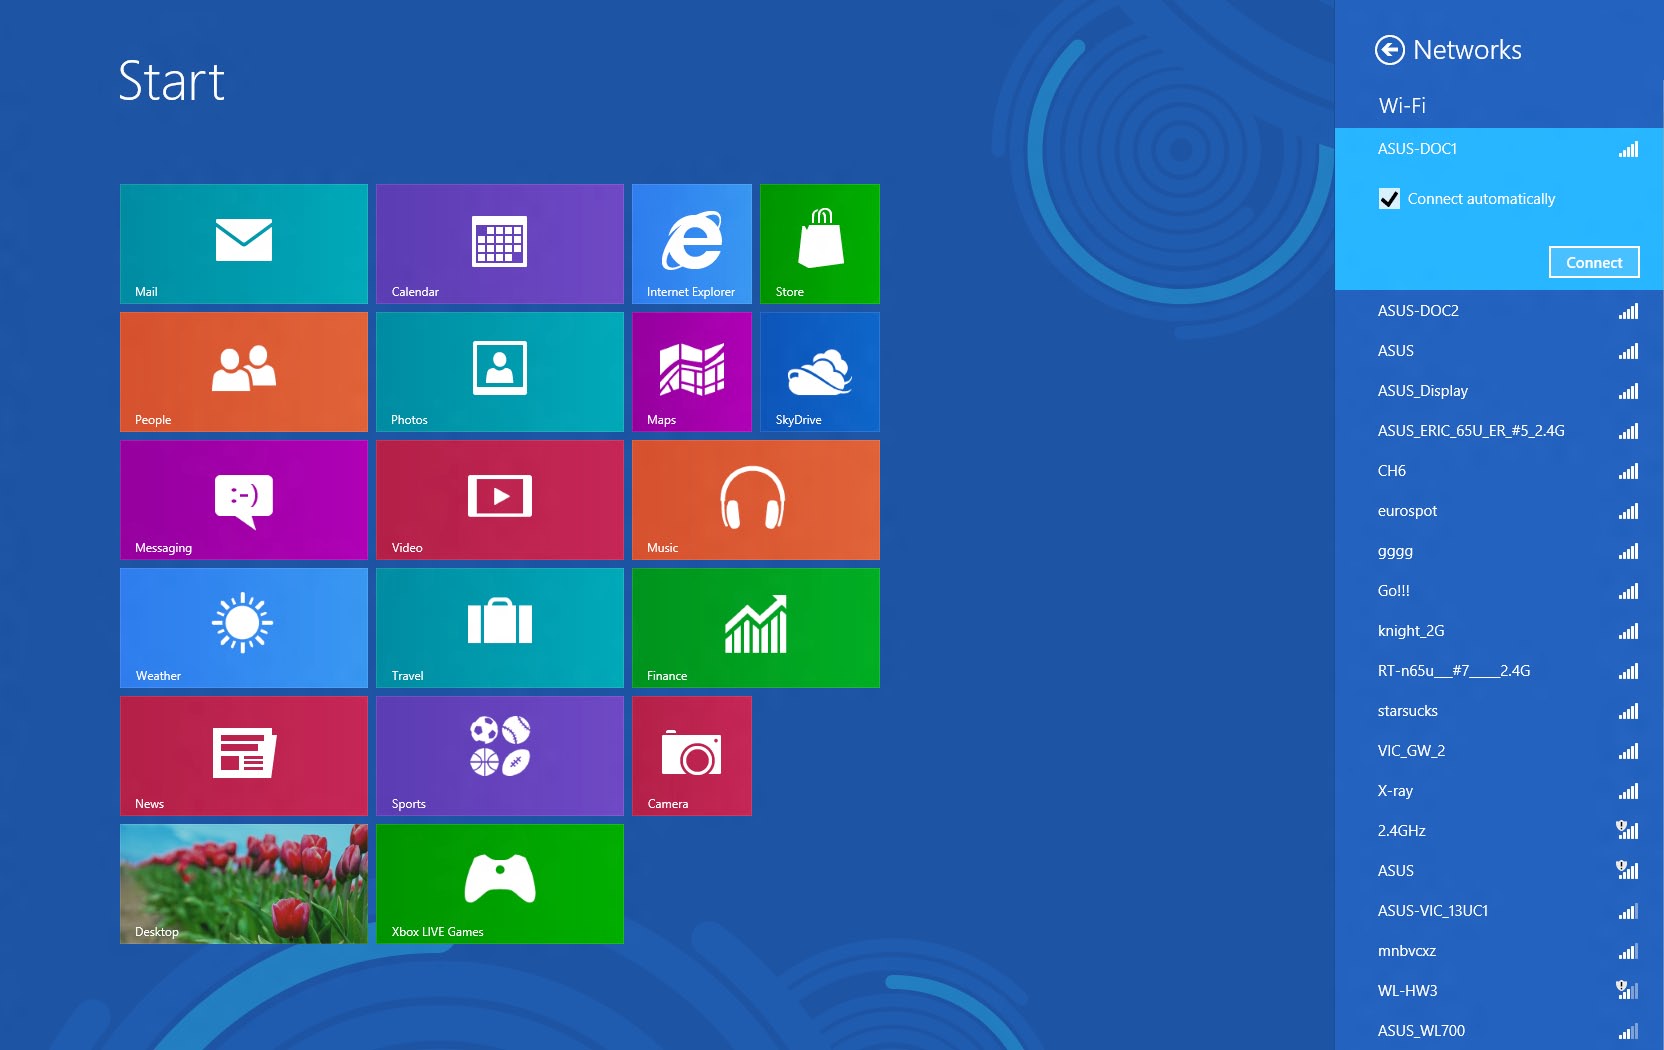Select the CH6 network
The image size is (1664, 1050).
point(1499,471)
